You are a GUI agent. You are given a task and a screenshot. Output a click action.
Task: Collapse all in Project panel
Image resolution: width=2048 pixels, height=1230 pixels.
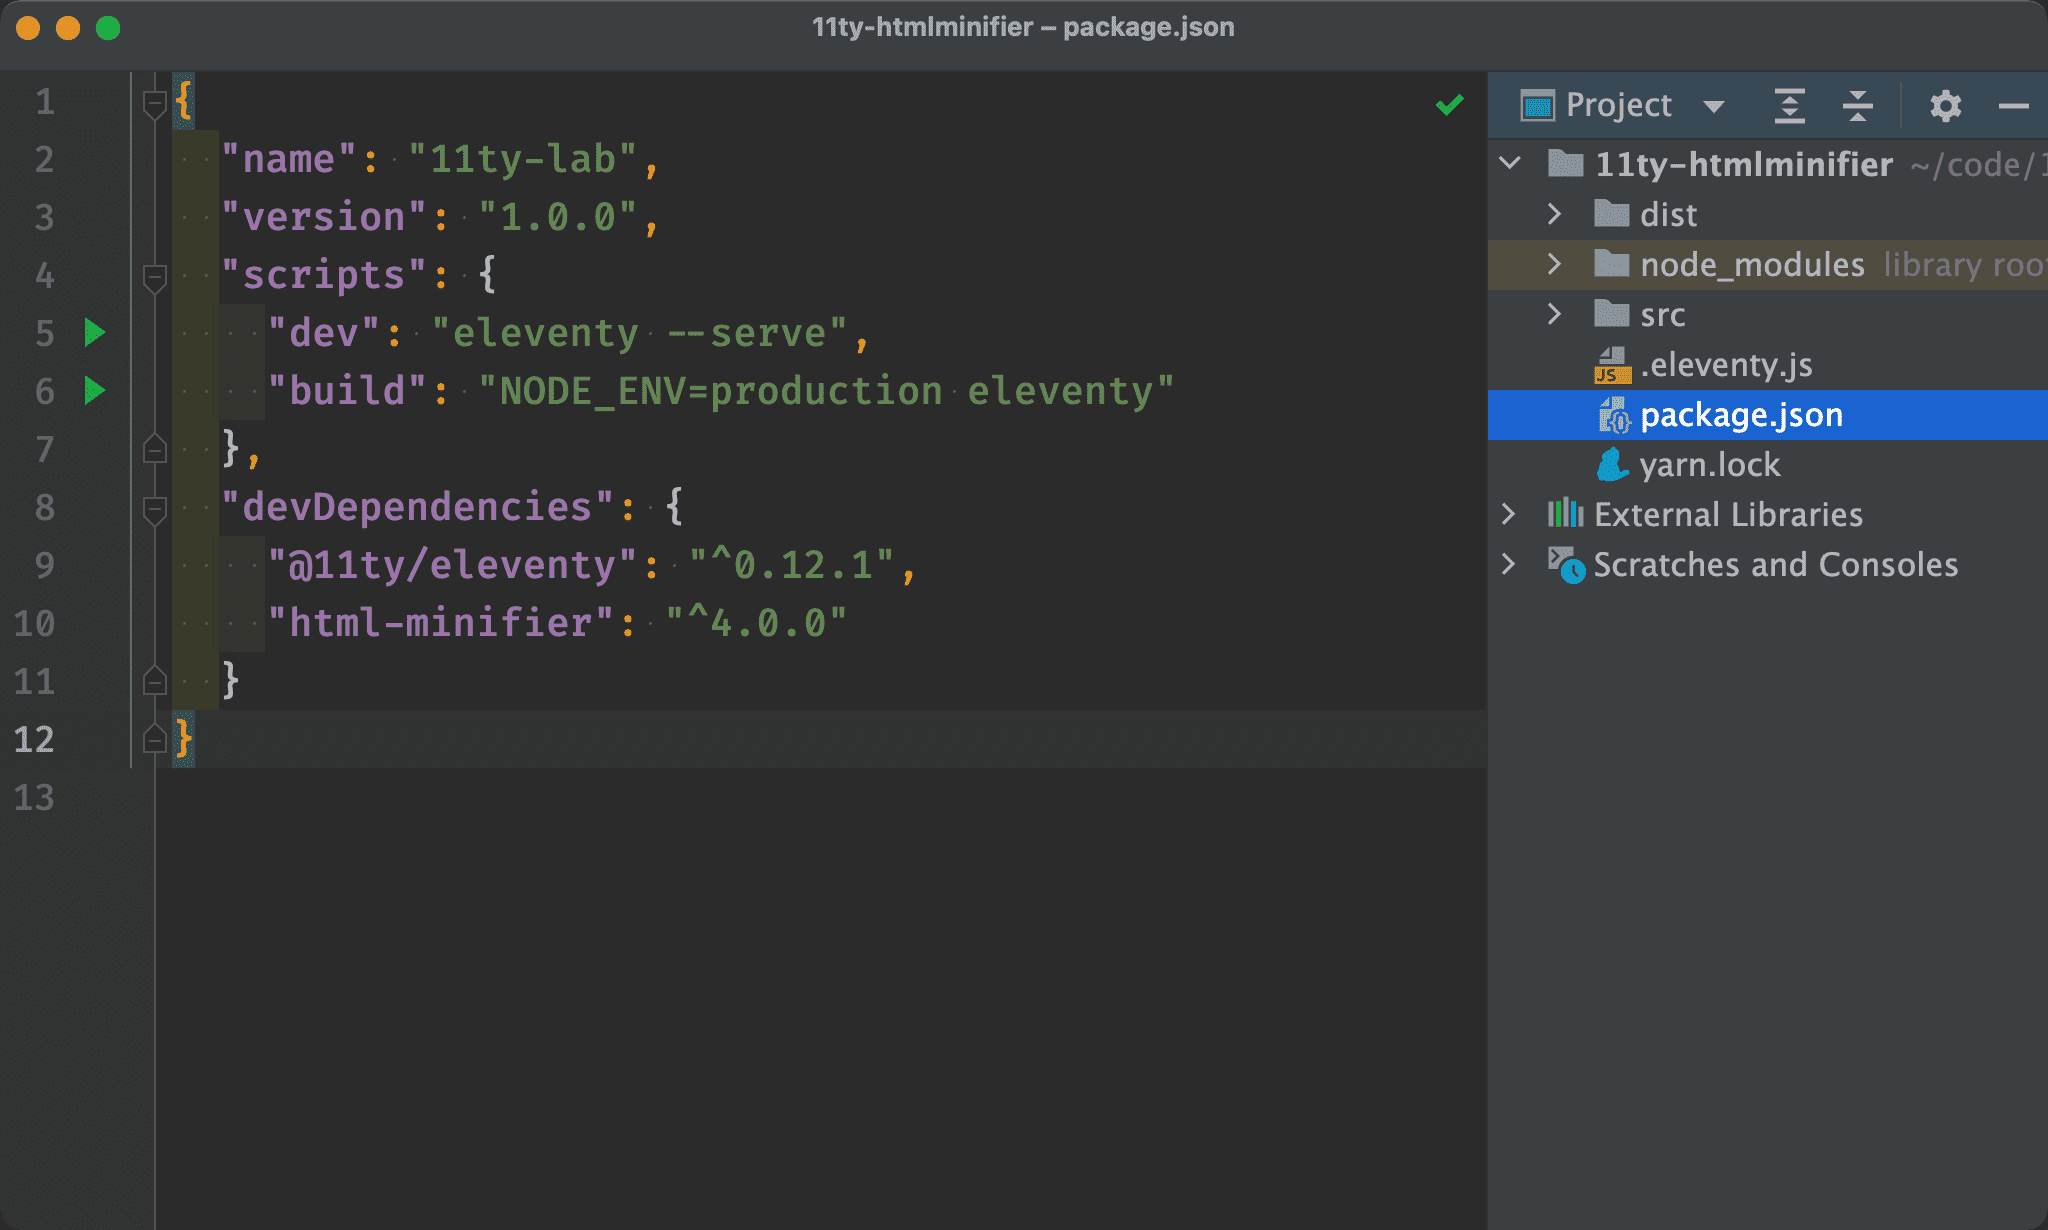tap(1857, 105)
